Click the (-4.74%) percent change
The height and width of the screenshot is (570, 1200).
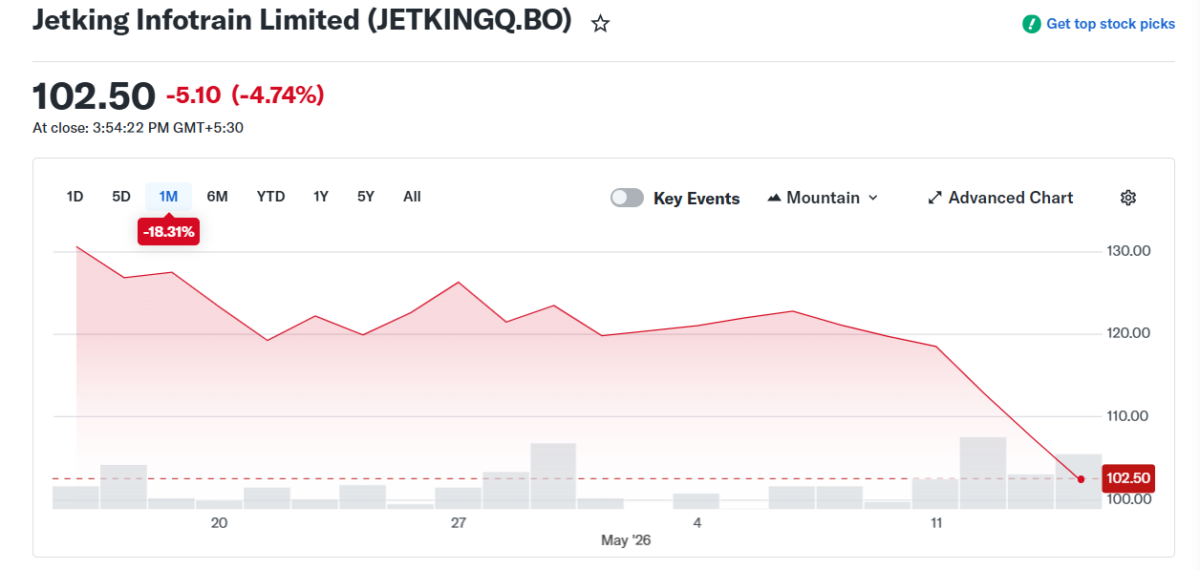(278, 96)
